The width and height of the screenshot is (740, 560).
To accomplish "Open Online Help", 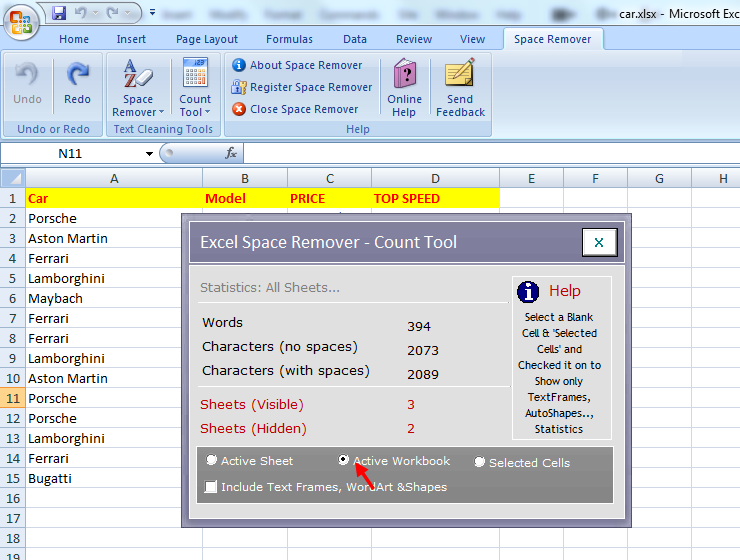I will tap(404, 88).
